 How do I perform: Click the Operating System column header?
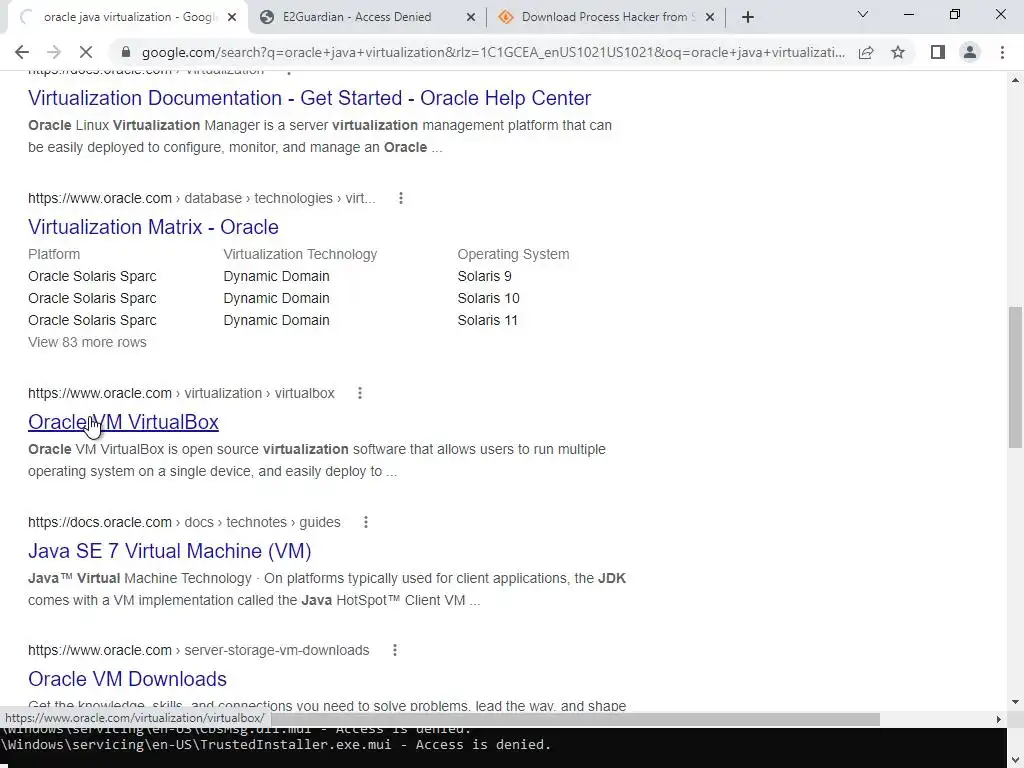513,254
